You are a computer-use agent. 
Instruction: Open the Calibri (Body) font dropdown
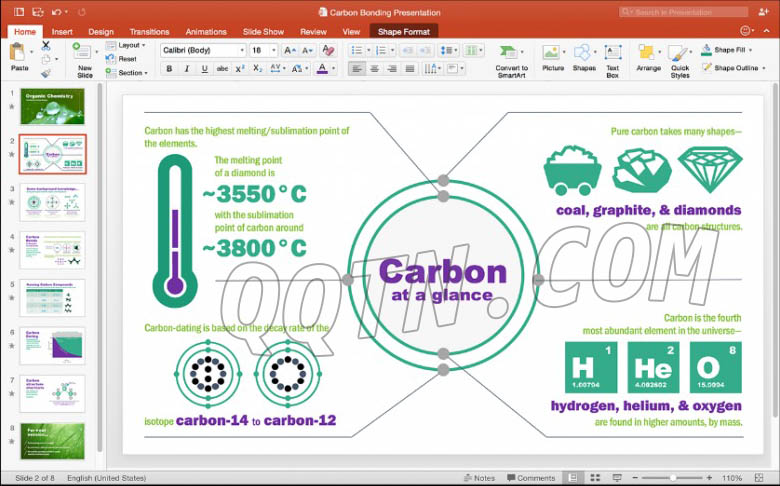(x=203, y=50)
